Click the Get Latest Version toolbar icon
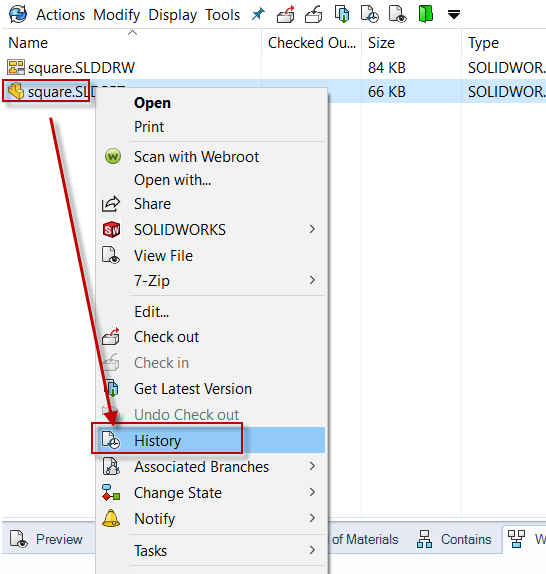The image size is (546, 574). point(342,15)
